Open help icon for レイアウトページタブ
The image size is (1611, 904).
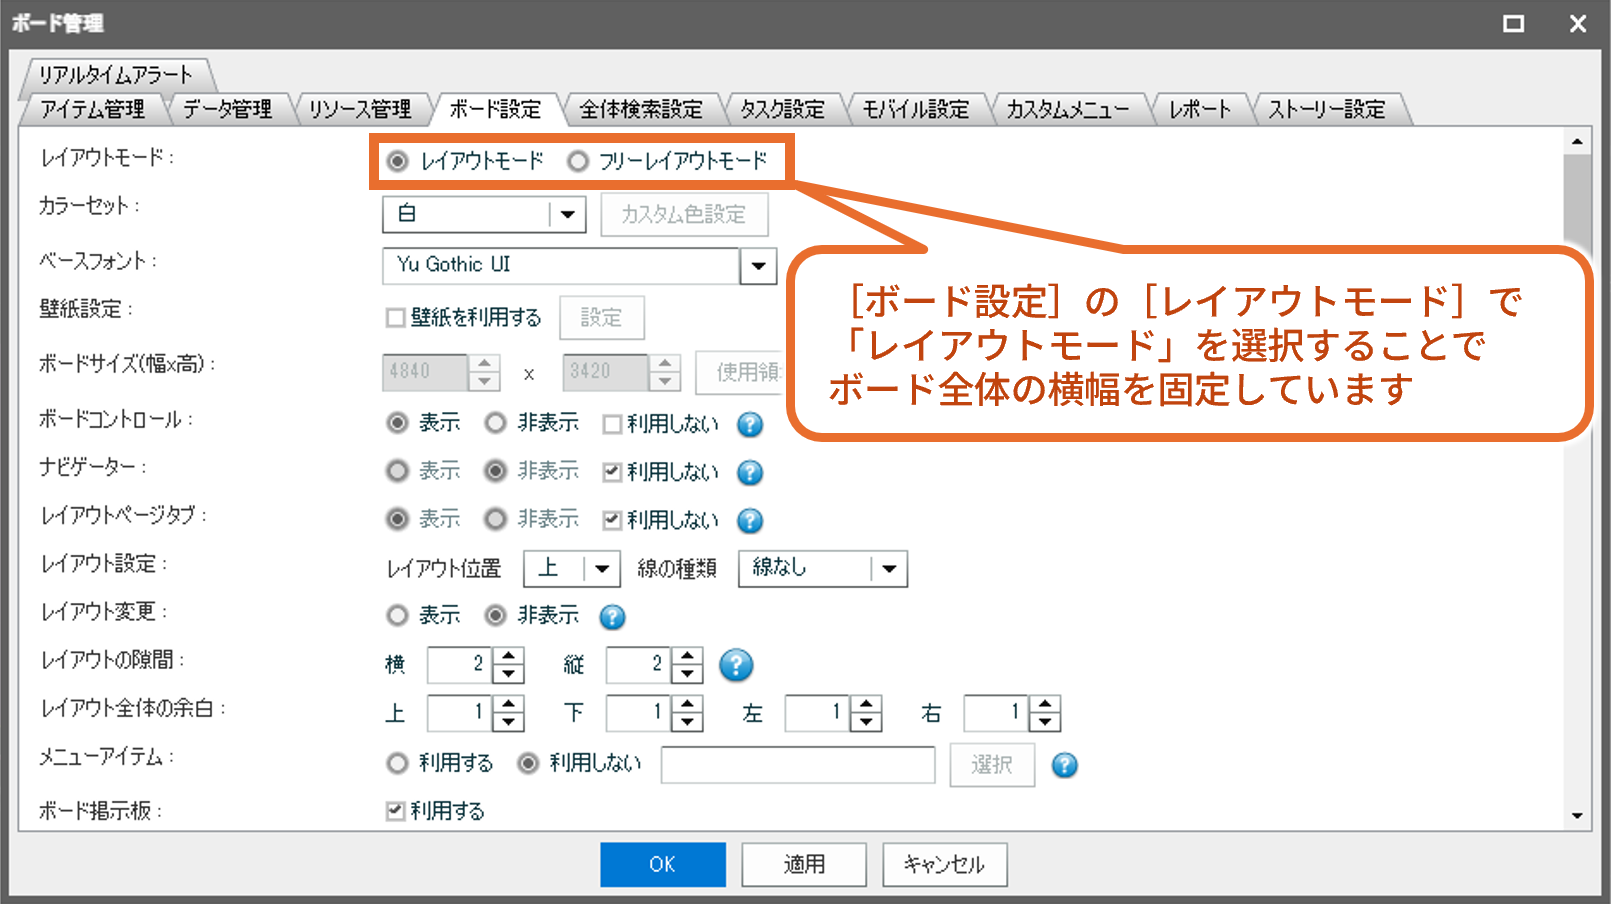pyautogui.click(x=750, y=520)
